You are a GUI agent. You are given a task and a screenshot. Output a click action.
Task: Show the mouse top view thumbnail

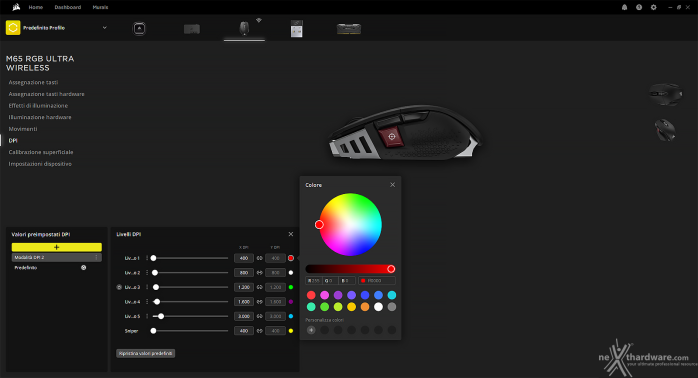(x=666, y=94)
